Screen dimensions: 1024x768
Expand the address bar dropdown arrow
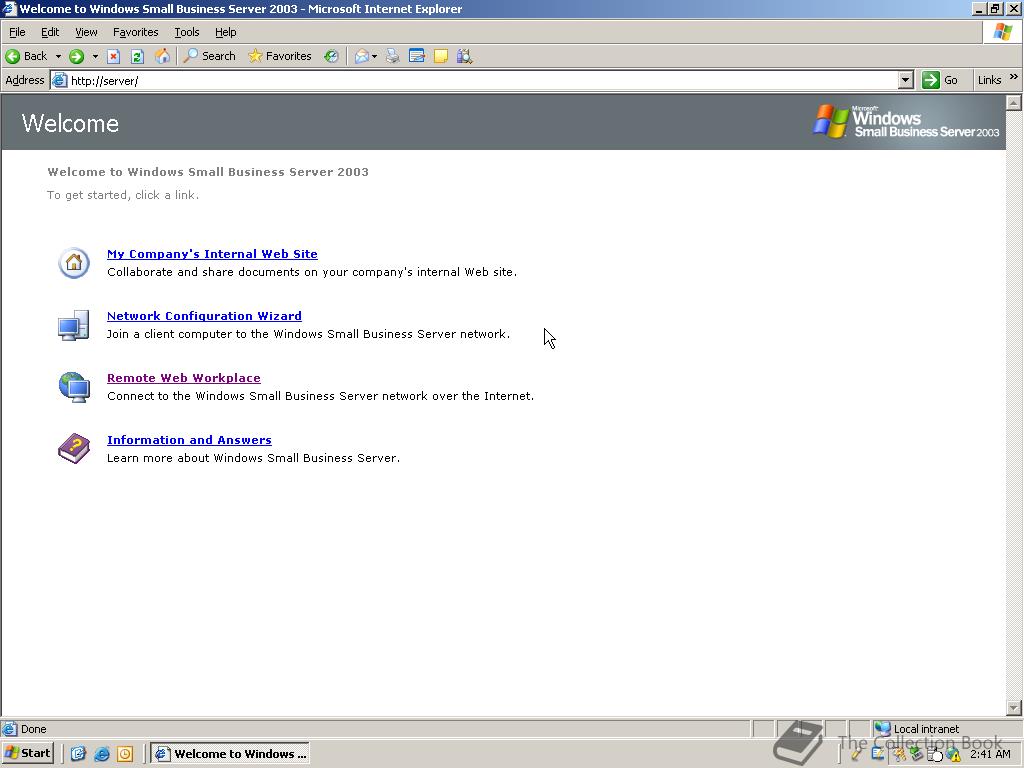(x=905, y=80)
